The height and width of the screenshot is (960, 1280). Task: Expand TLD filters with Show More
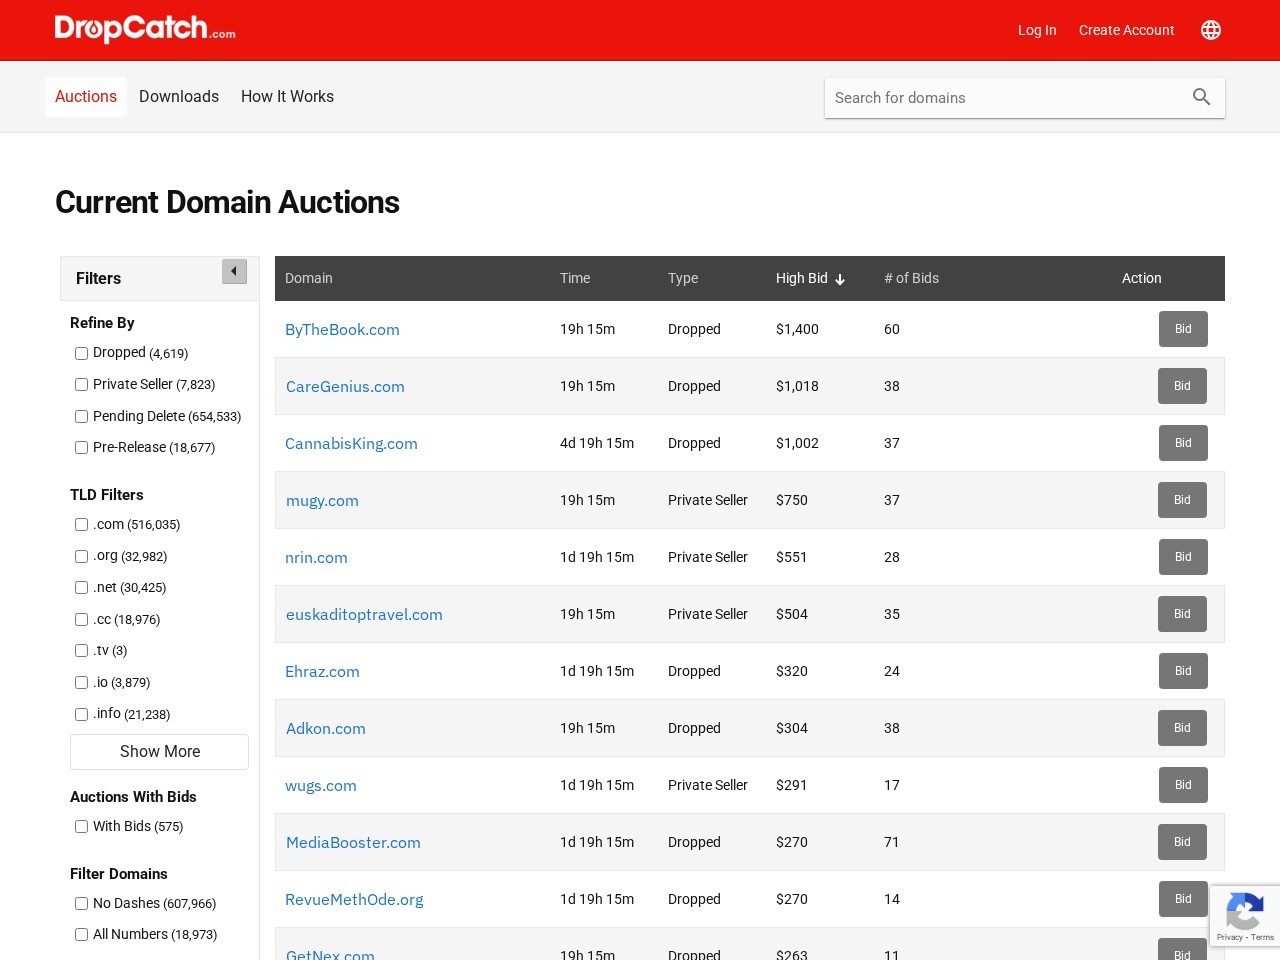click(159, 751)
